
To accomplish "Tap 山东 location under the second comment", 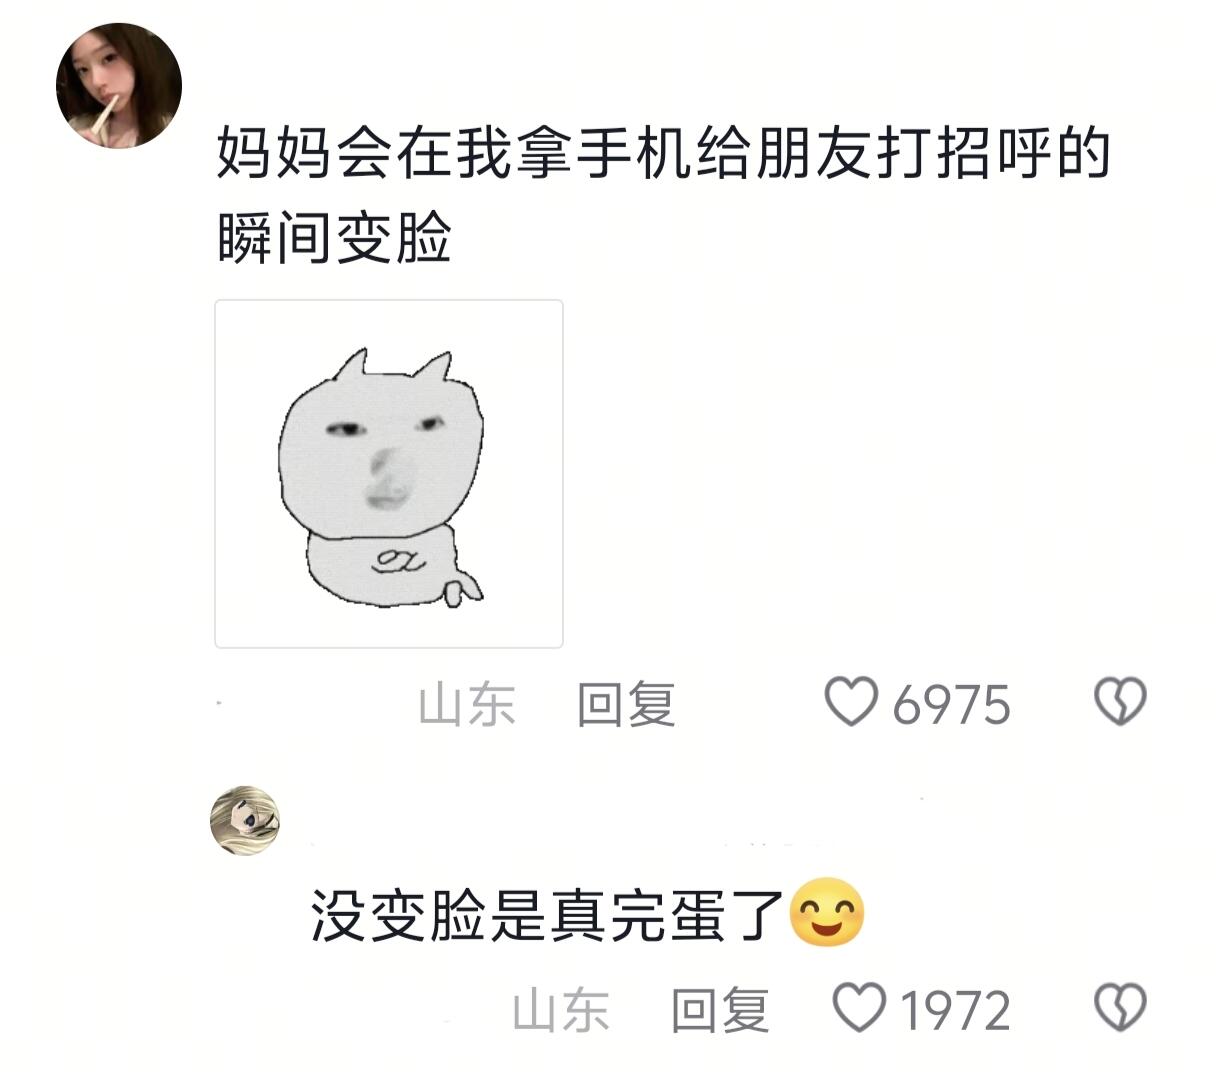I will click(561, 1010).
